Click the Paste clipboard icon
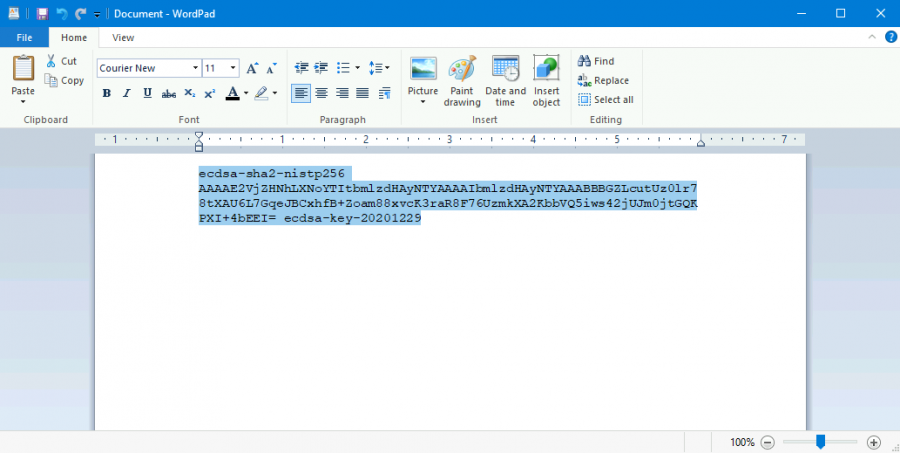This screenshot has height=453, width=900. click(x=23, y=70)
